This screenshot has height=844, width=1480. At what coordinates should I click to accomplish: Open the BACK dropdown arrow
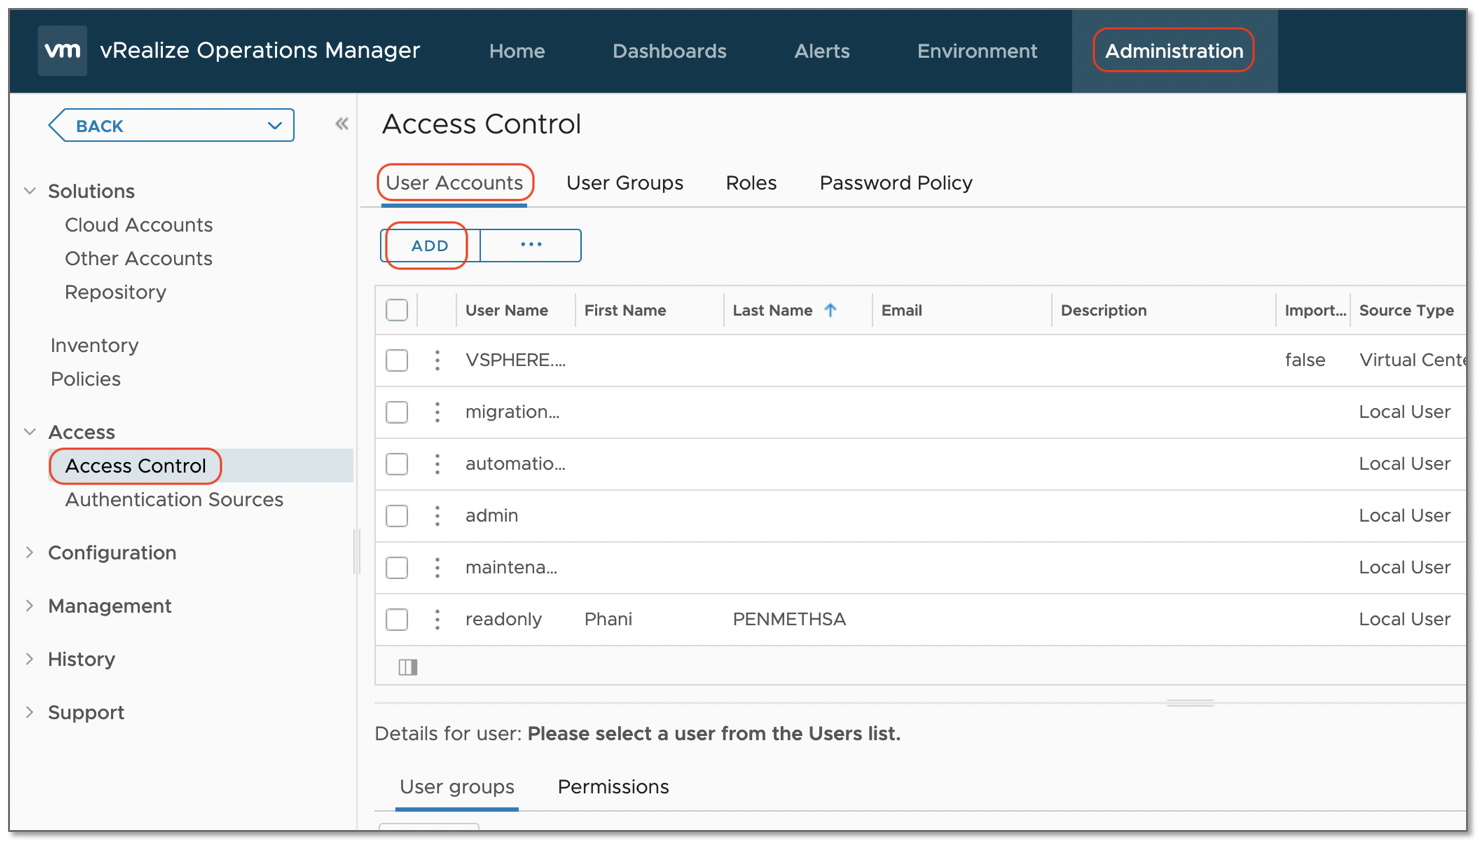pyautogui.click(x=274, y=126)
